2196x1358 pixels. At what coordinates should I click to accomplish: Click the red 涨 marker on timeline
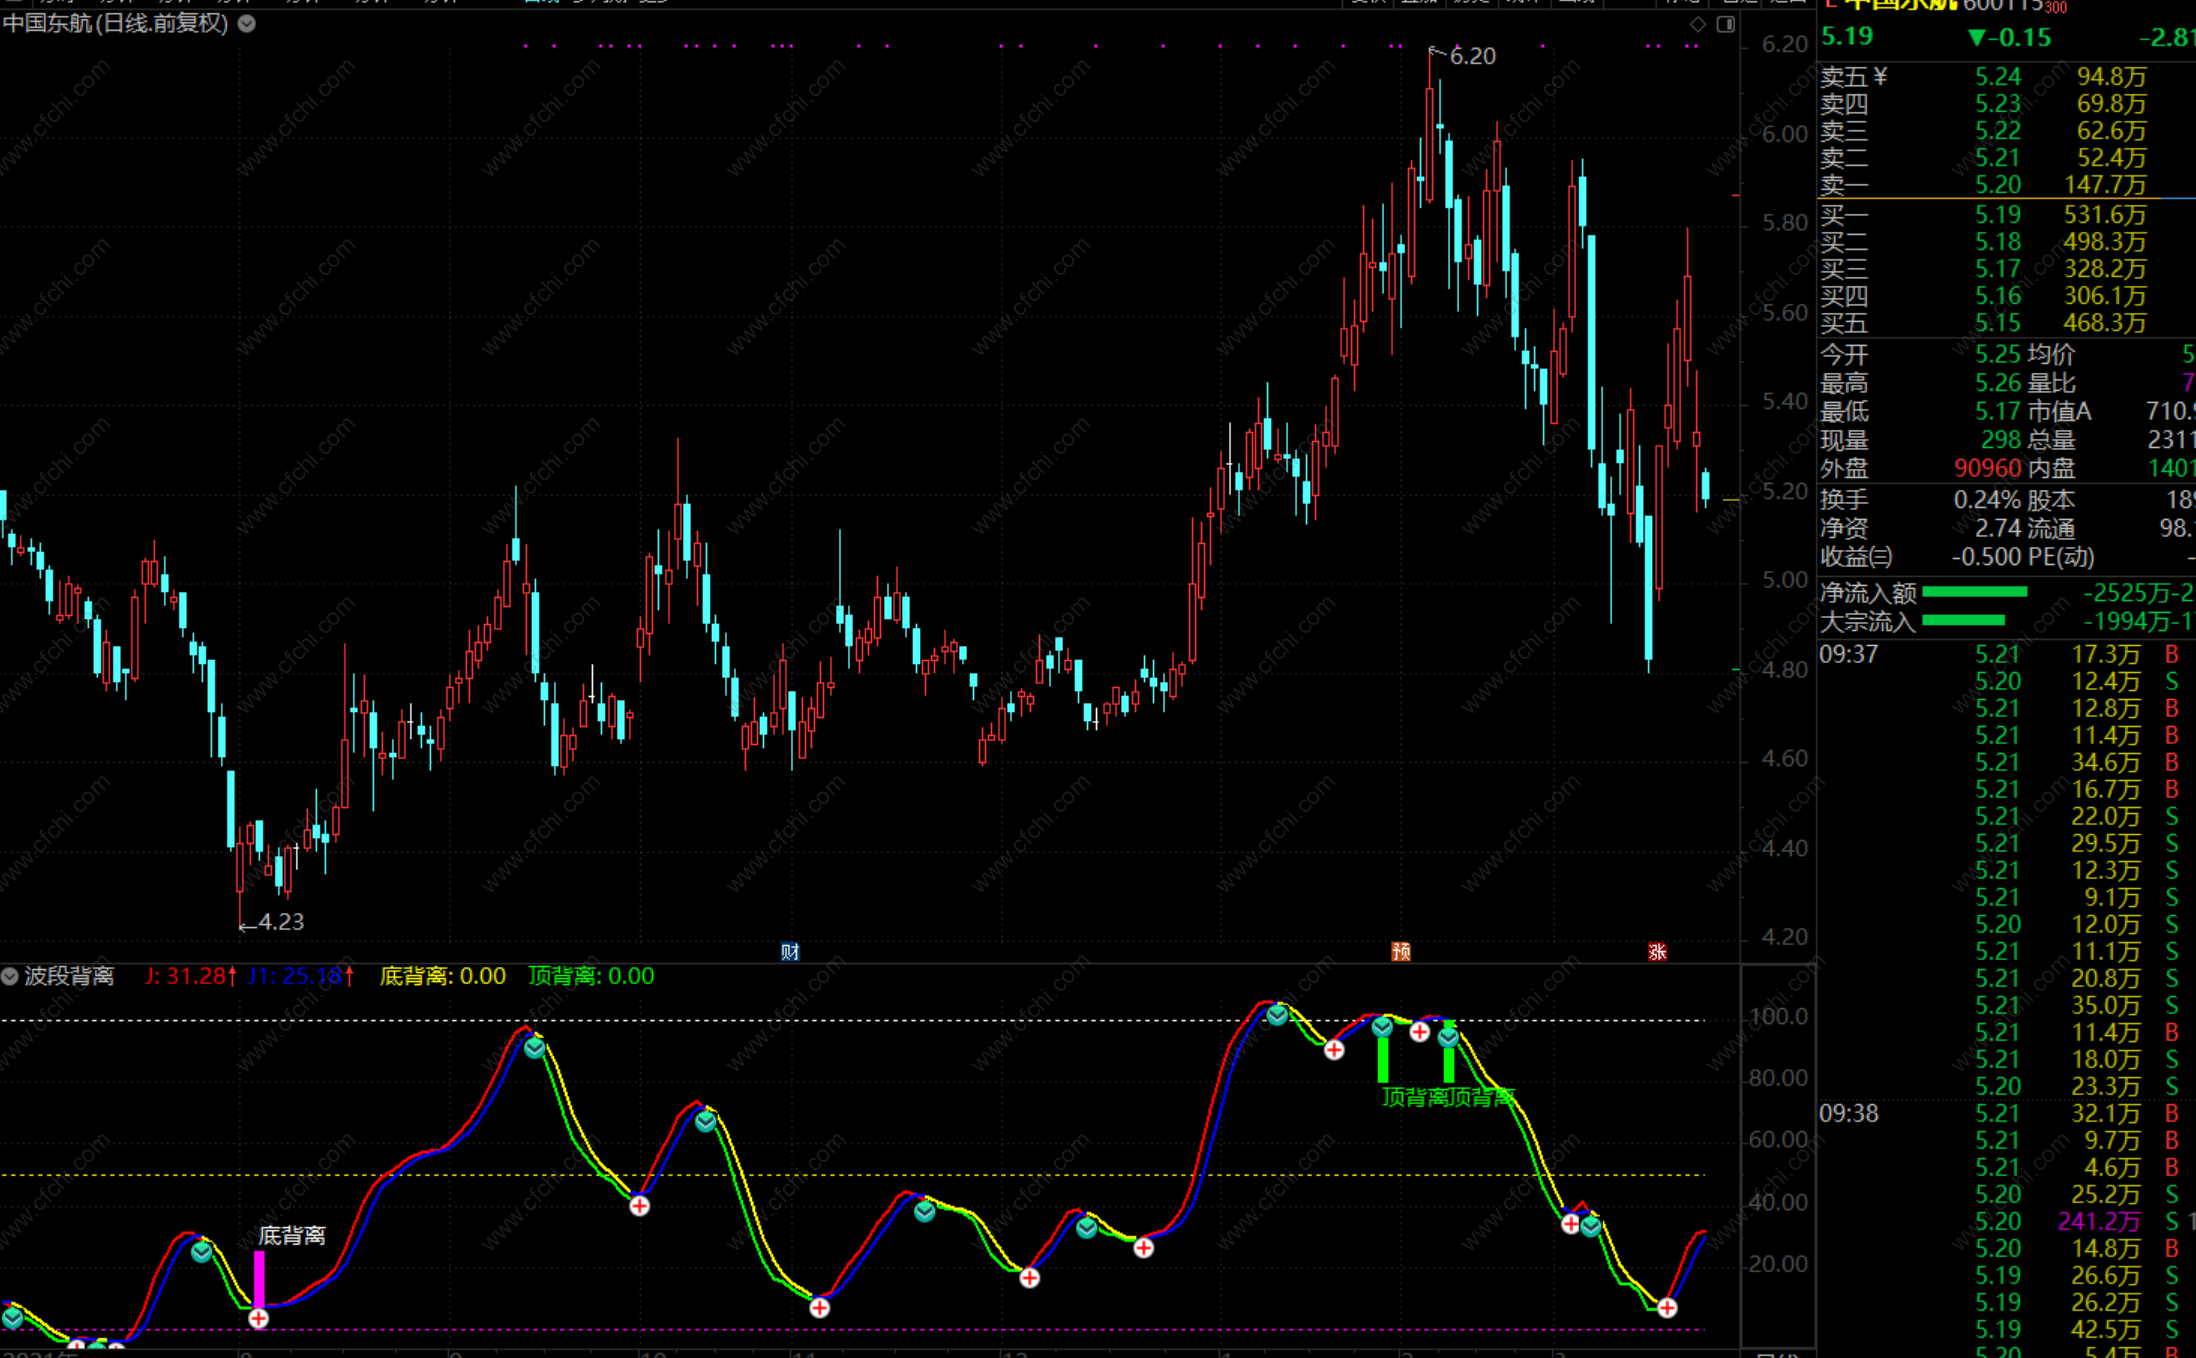pos(1657,951)
